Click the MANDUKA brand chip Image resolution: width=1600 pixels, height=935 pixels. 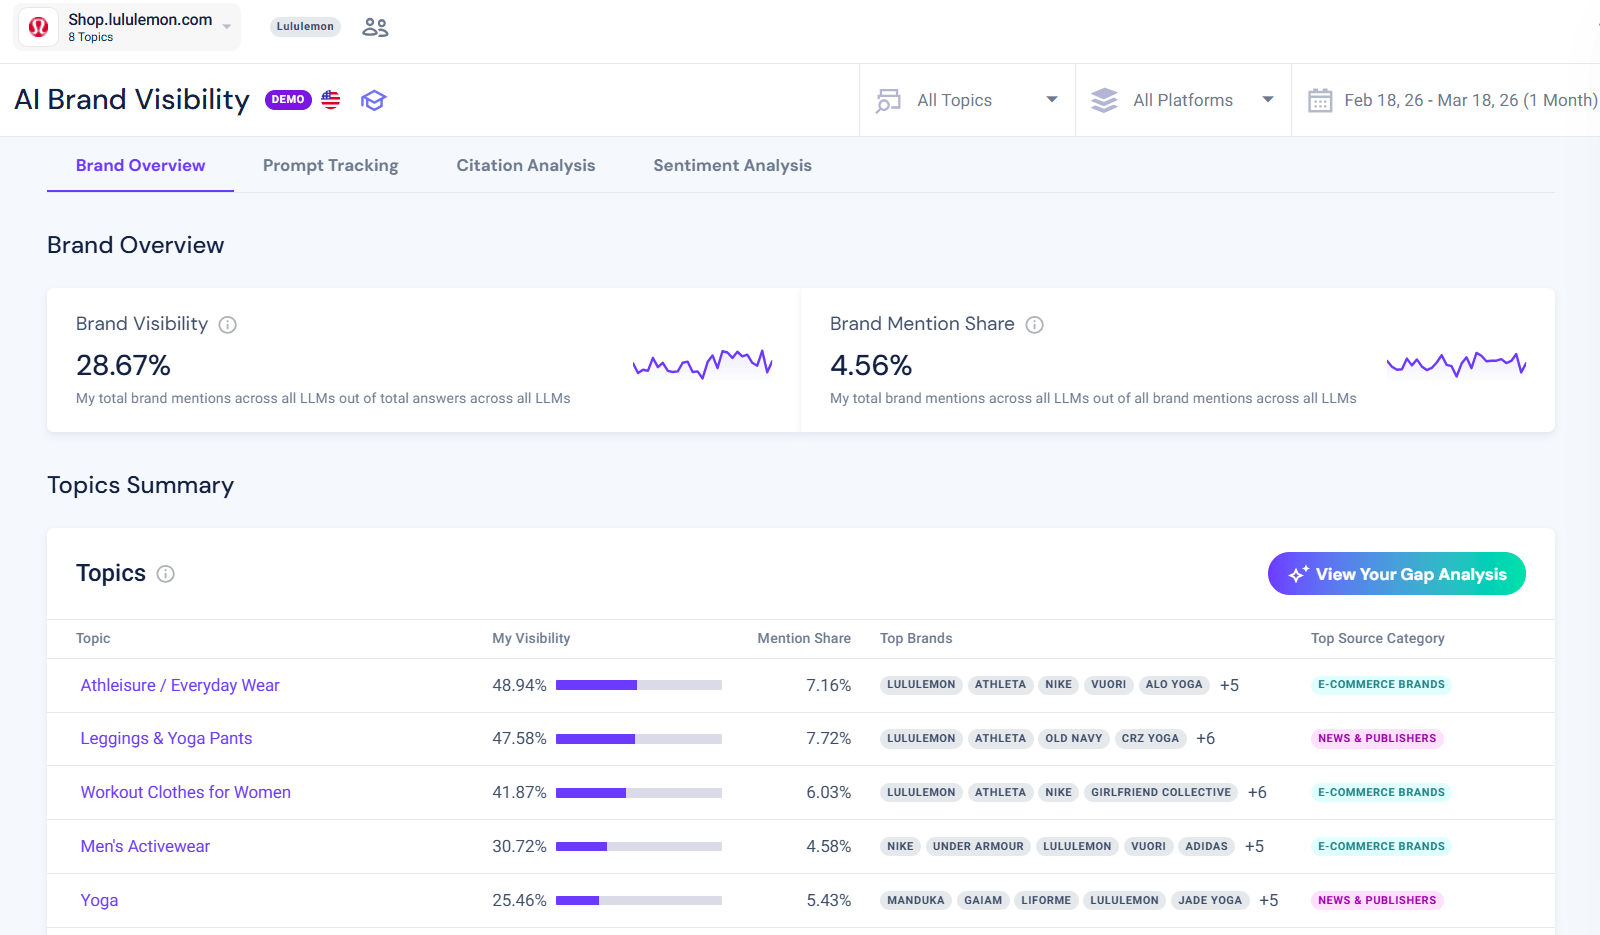pyautogui.click(x=916, y=901)
